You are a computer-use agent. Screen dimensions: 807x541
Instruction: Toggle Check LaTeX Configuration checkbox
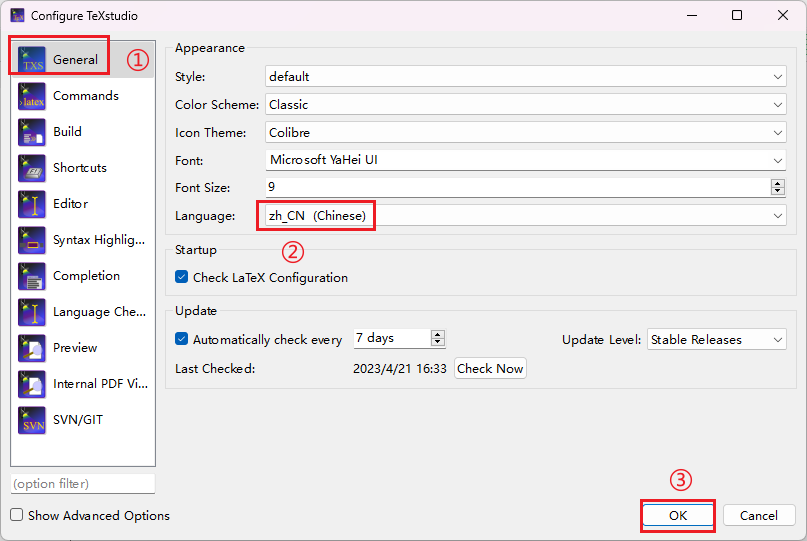point(181,277)
